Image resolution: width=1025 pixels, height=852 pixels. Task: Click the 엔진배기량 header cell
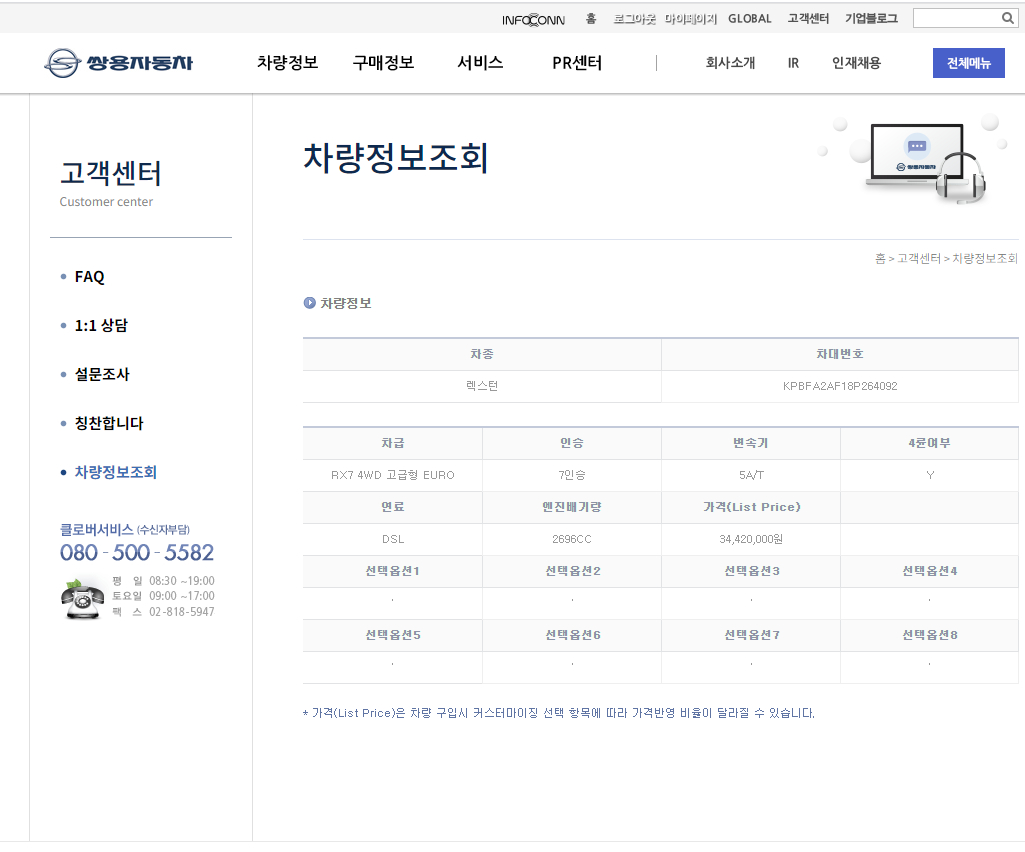pyautogui.click(x=572, y=507)
